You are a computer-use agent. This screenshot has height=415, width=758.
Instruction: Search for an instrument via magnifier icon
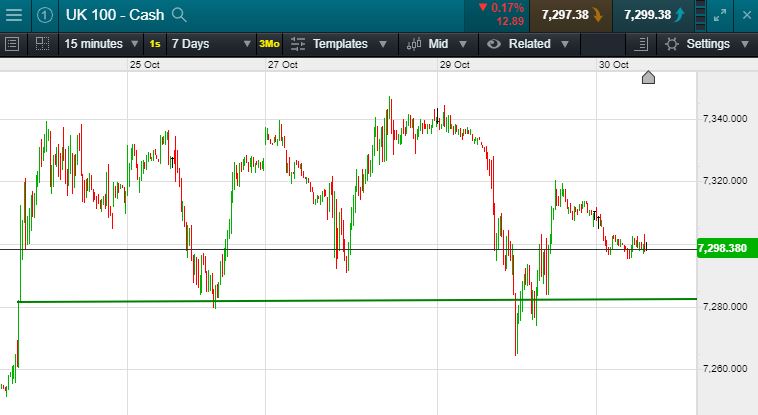tap(179, 15)
